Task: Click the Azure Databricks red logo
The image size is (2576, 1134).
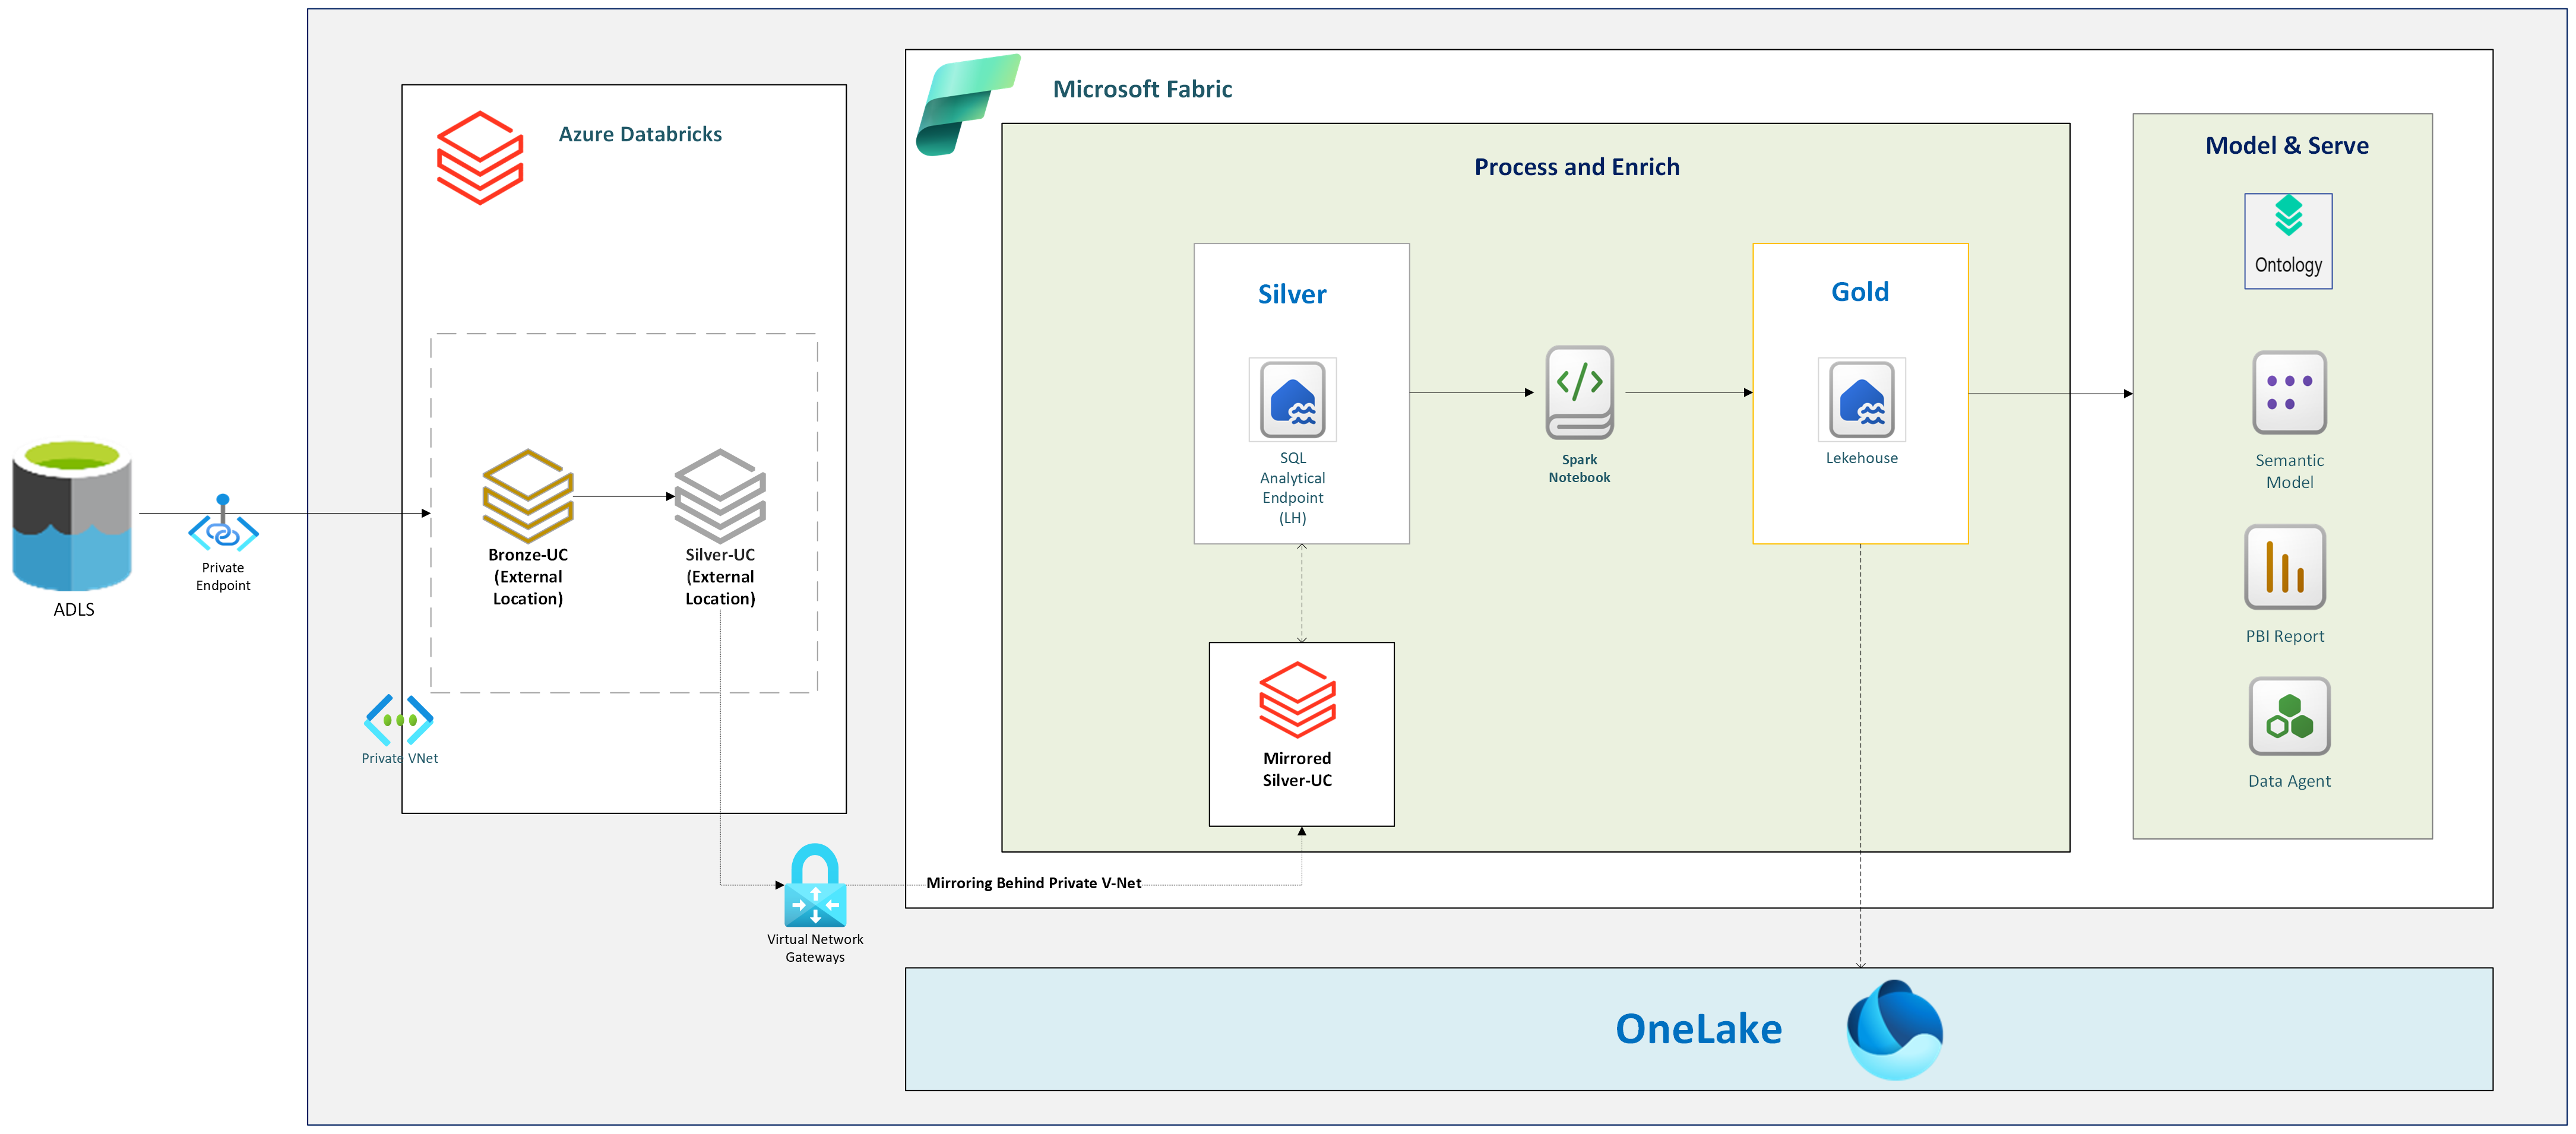Action: [x=480, y=158]
